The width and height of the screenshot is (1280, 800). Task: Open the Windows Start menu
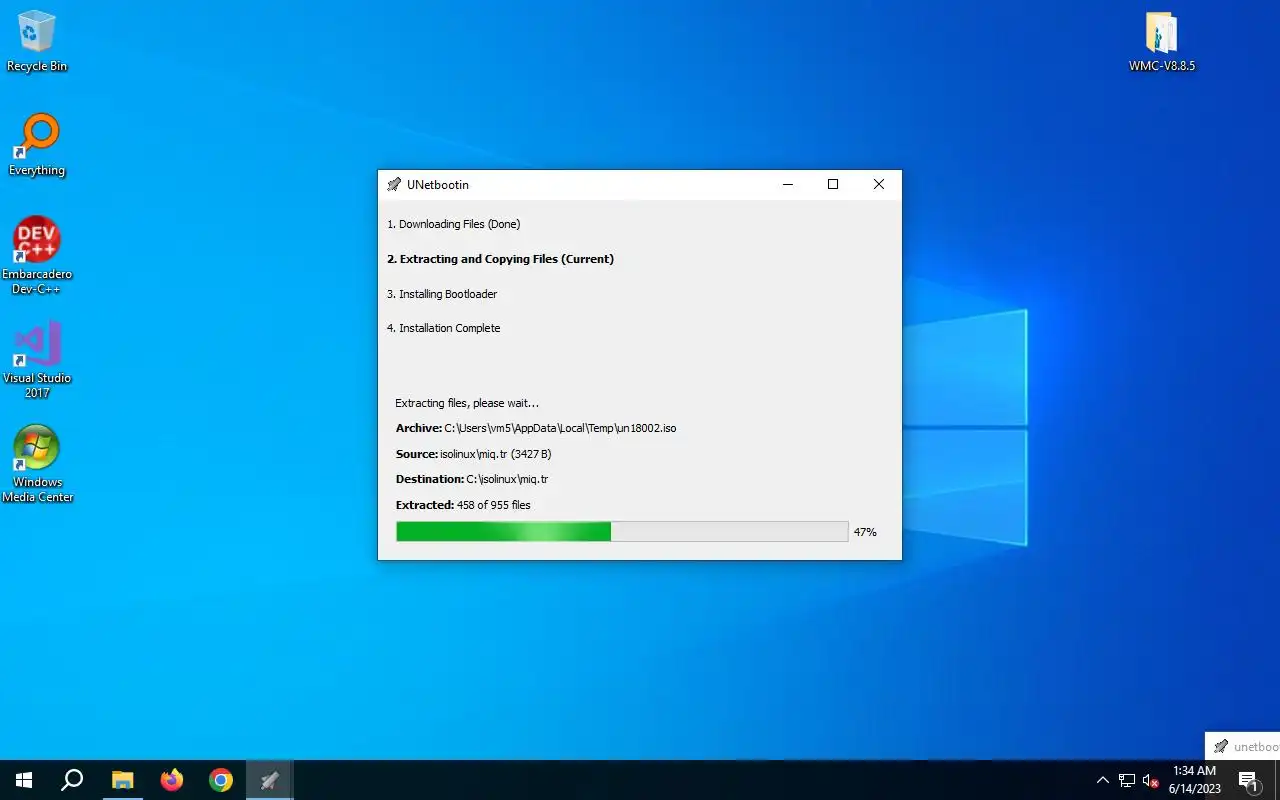coord(24,780)
